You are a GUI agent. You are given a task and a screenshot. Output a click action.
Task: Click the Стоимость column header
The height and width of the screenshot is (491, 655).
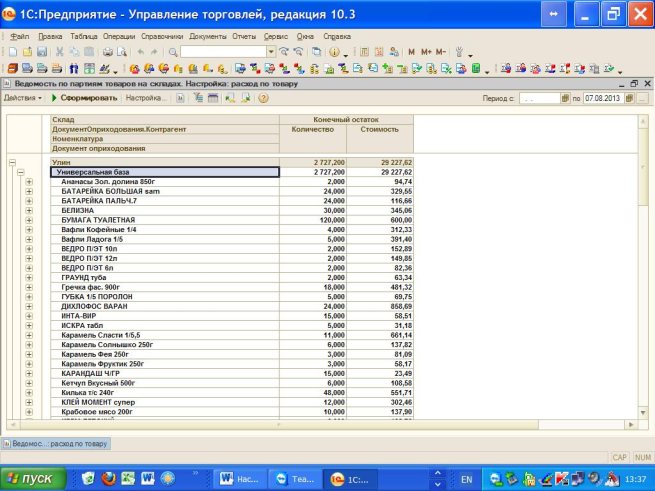click(380, 130)
